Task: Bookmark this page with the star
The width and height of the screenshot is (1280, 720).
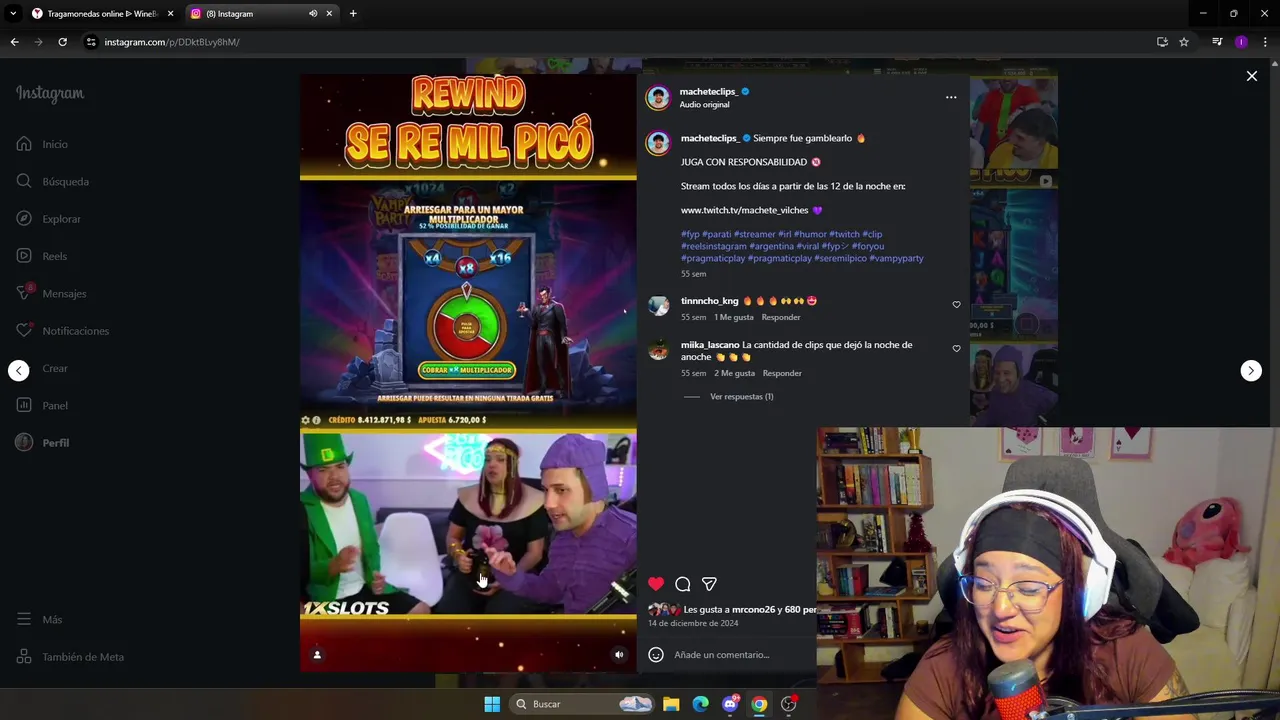Action: click(x=1184, y=42)
